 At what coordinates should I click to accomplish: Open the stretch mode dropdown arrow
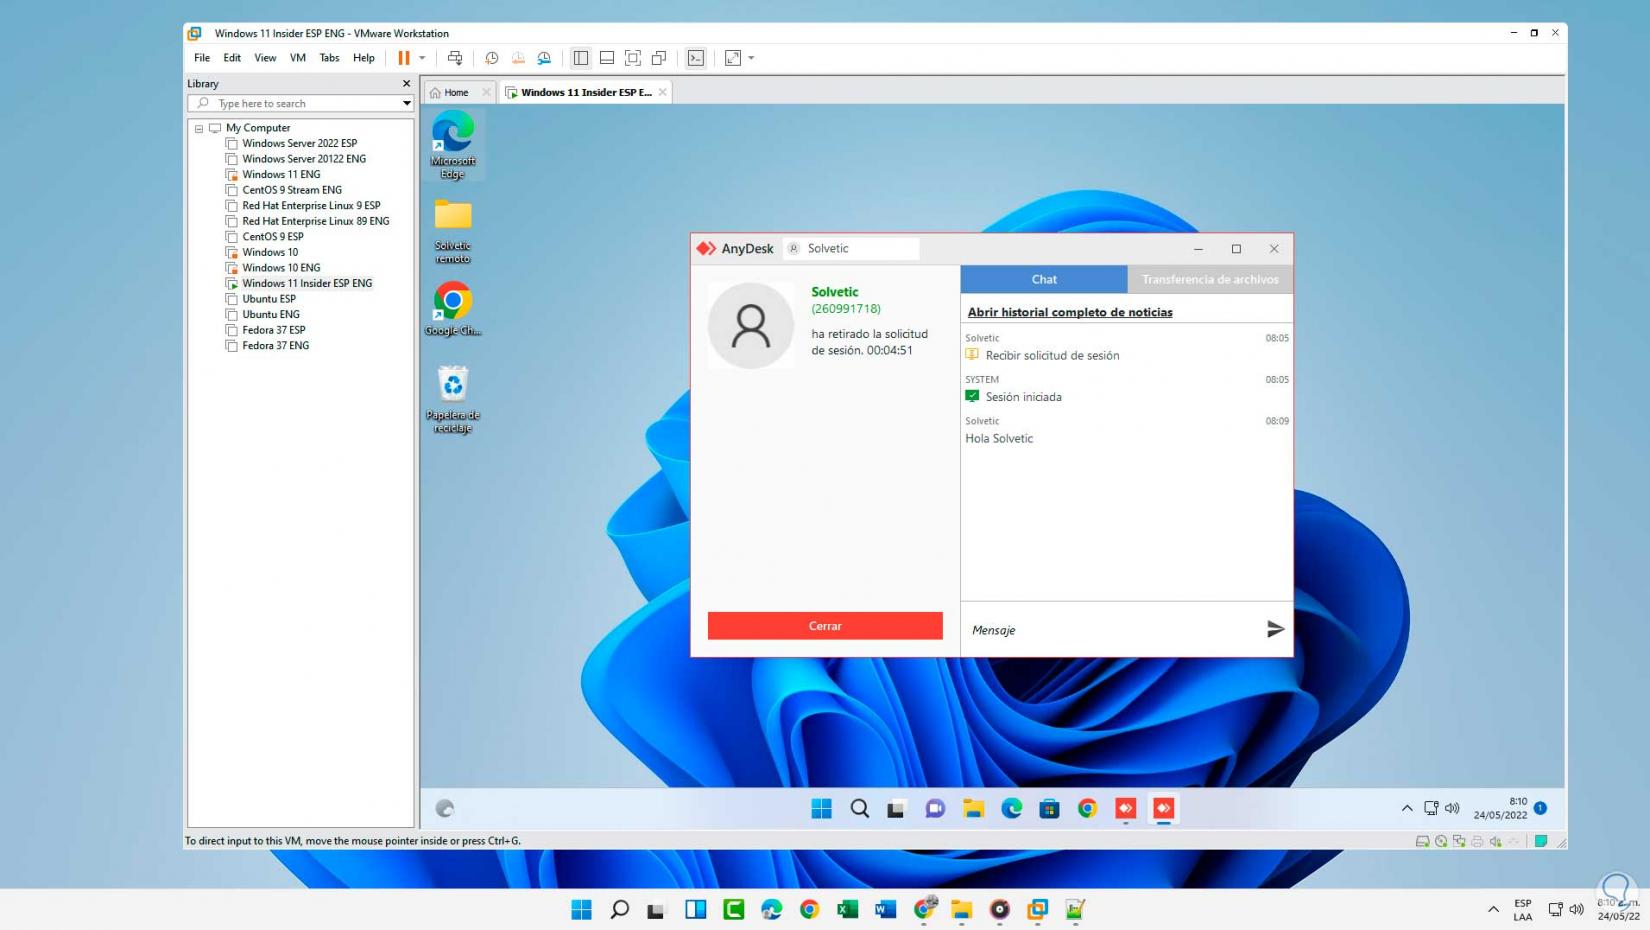tap(751, 58)
